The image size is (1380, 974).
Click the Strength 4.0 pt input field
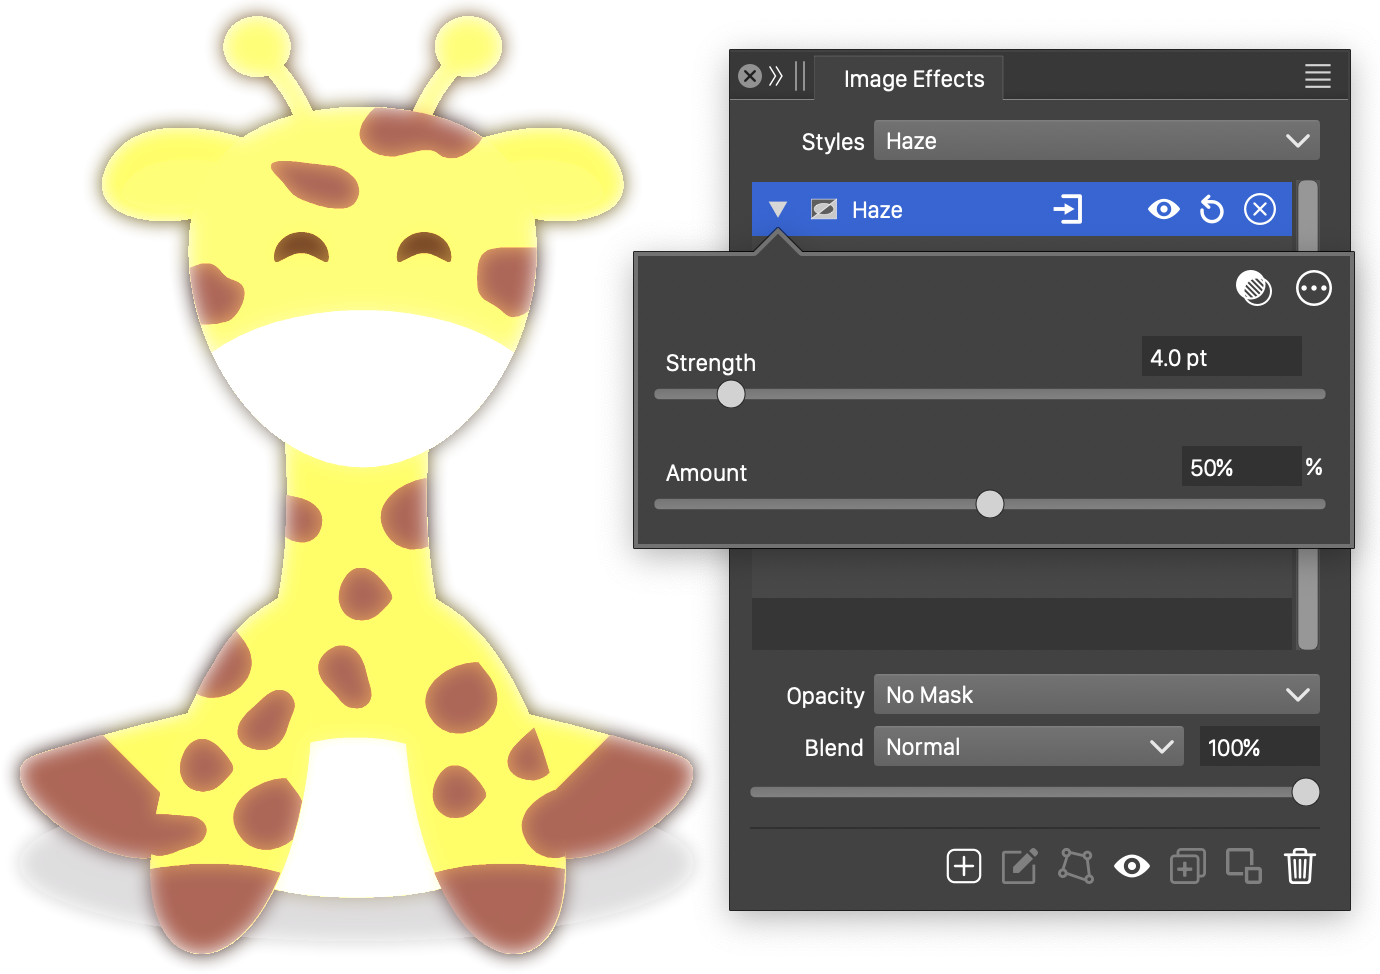(x=1220, y=358)
